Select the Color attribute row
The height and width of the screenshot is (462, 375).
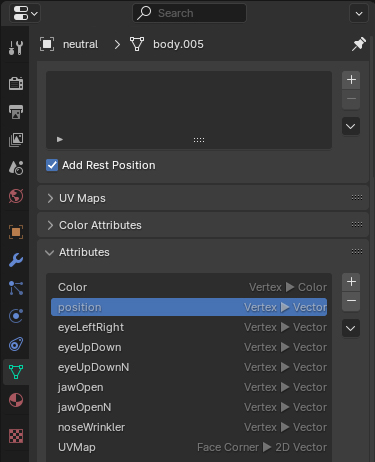tap(189, 287)
